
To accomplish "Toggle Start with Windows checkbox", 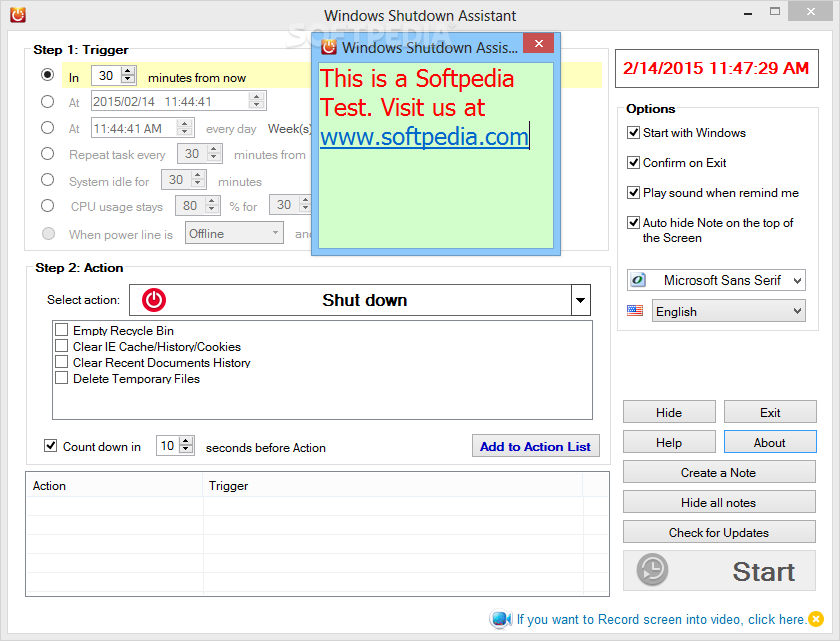I will point(633,132).
